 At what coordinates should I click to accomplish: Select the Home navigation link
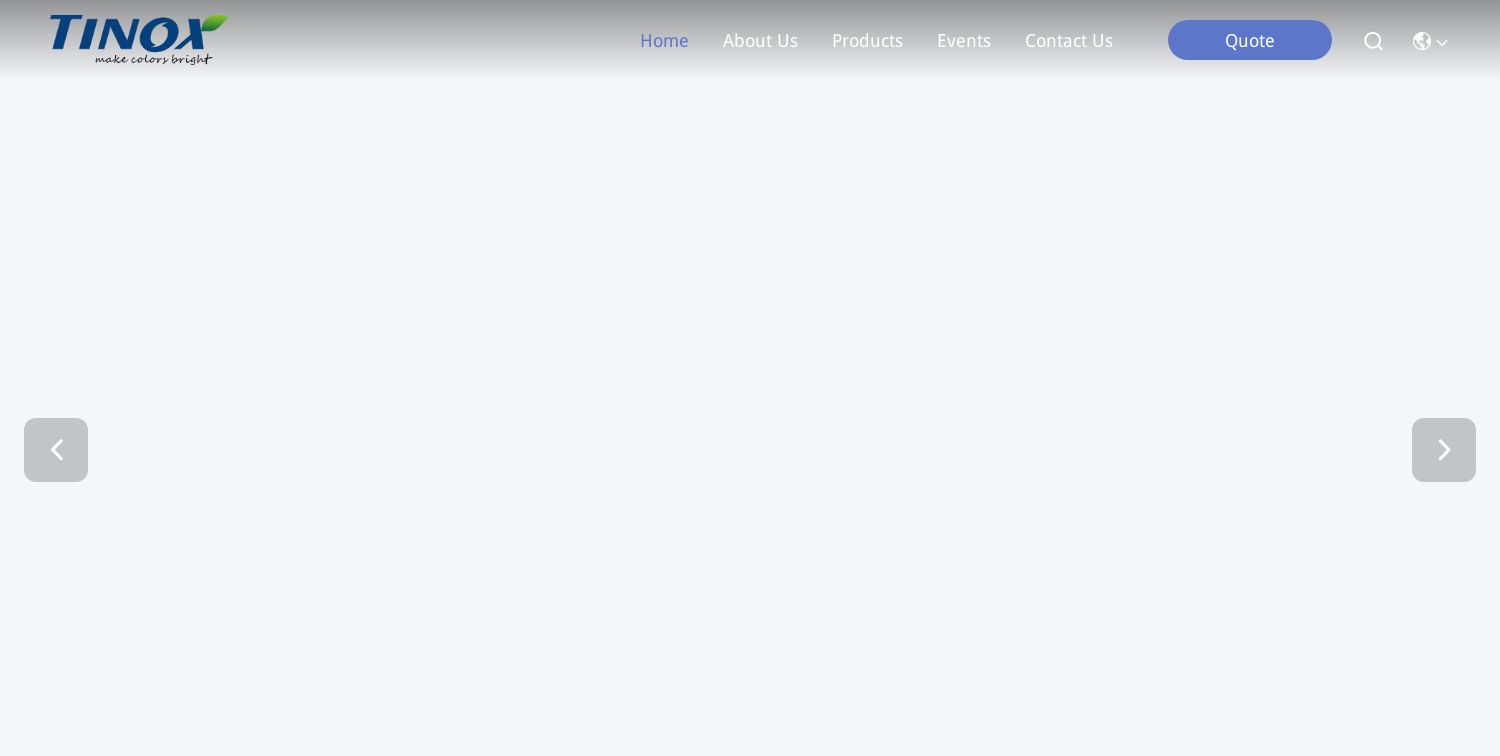pos(664,41)
